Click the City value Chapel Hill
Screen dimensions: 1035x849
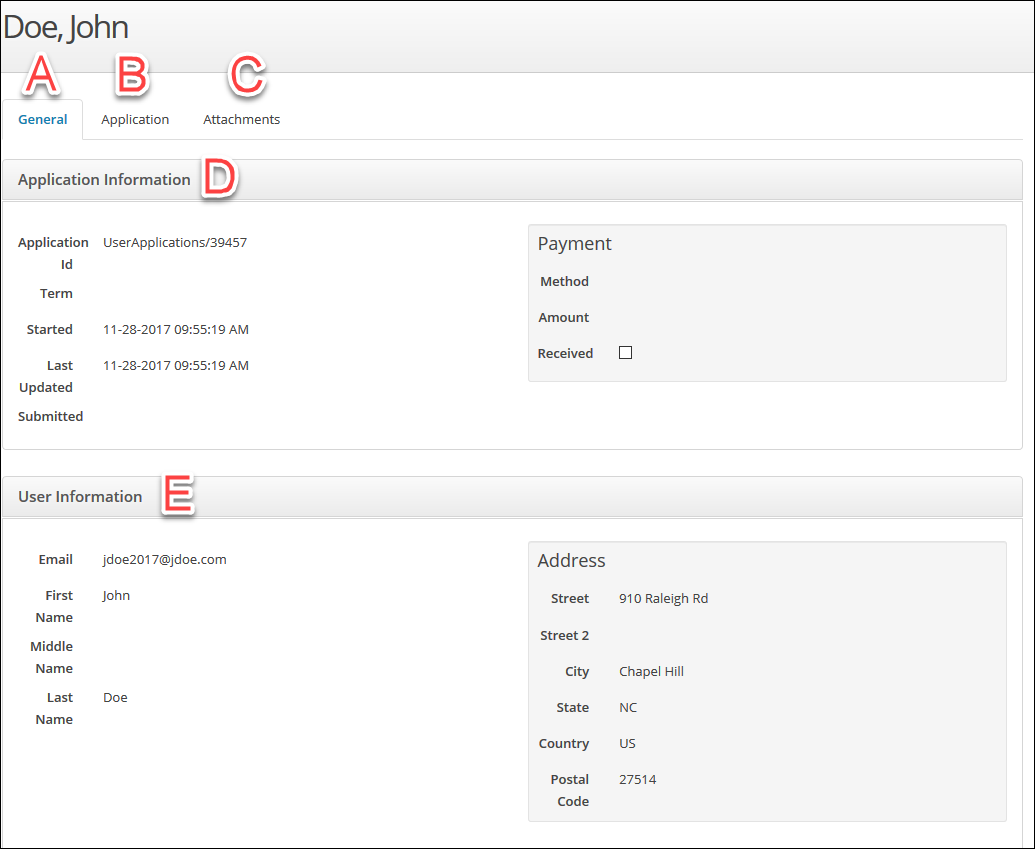click(651, 671)
